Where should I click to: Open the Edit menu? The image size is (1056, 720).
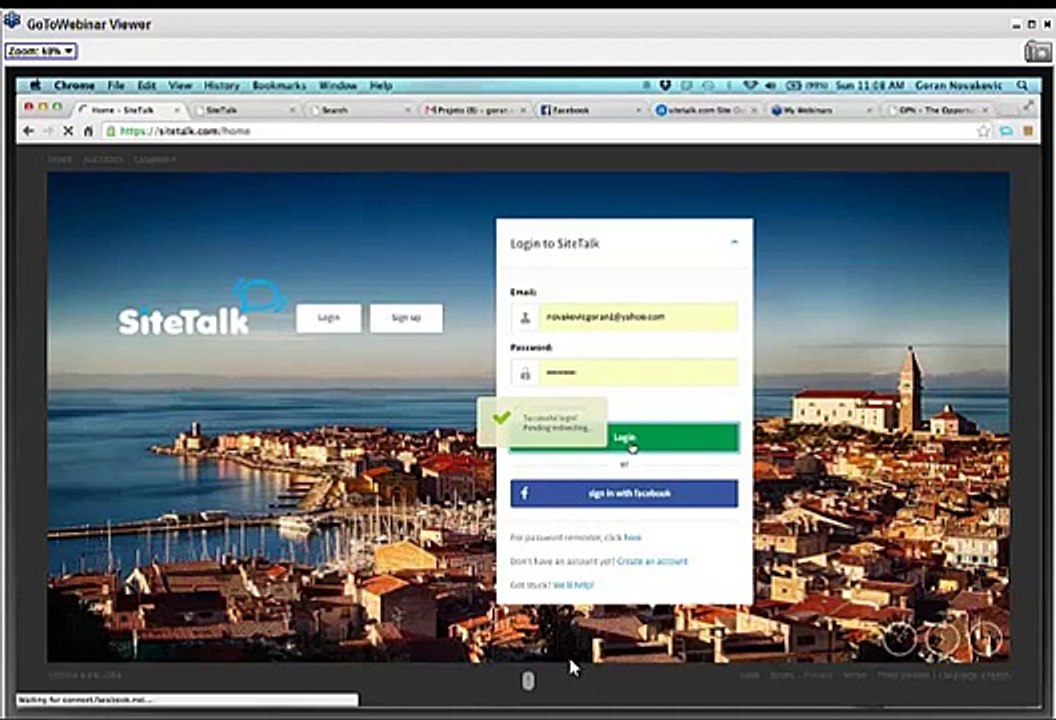click(146, 86)
